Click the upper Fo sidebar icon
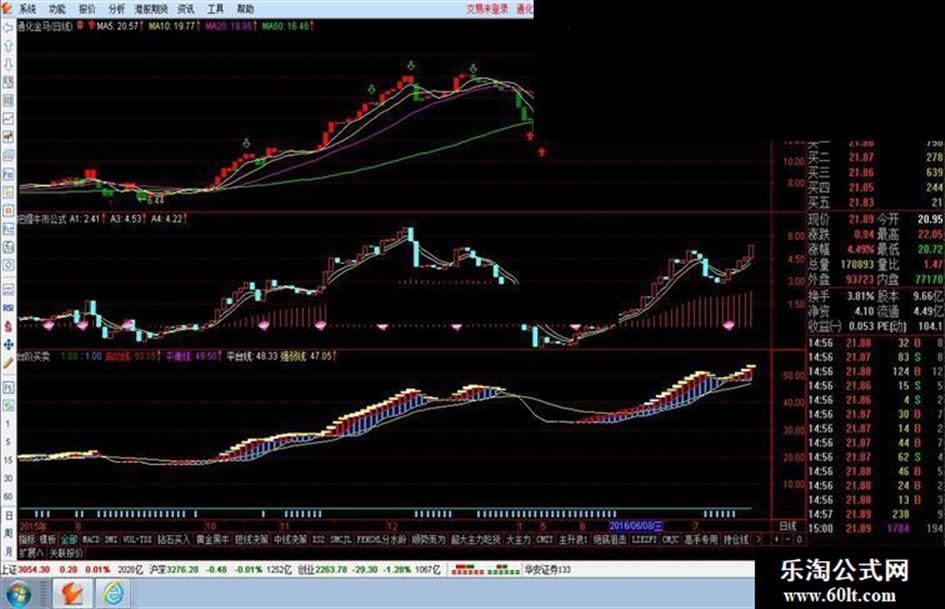 (8, 174)
